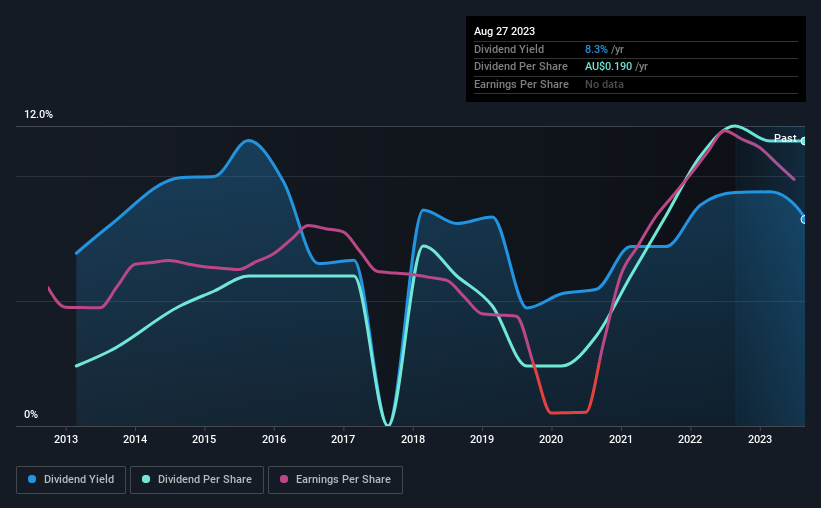Toggle the Dividend Yield legend button

[x=71, y=480]
